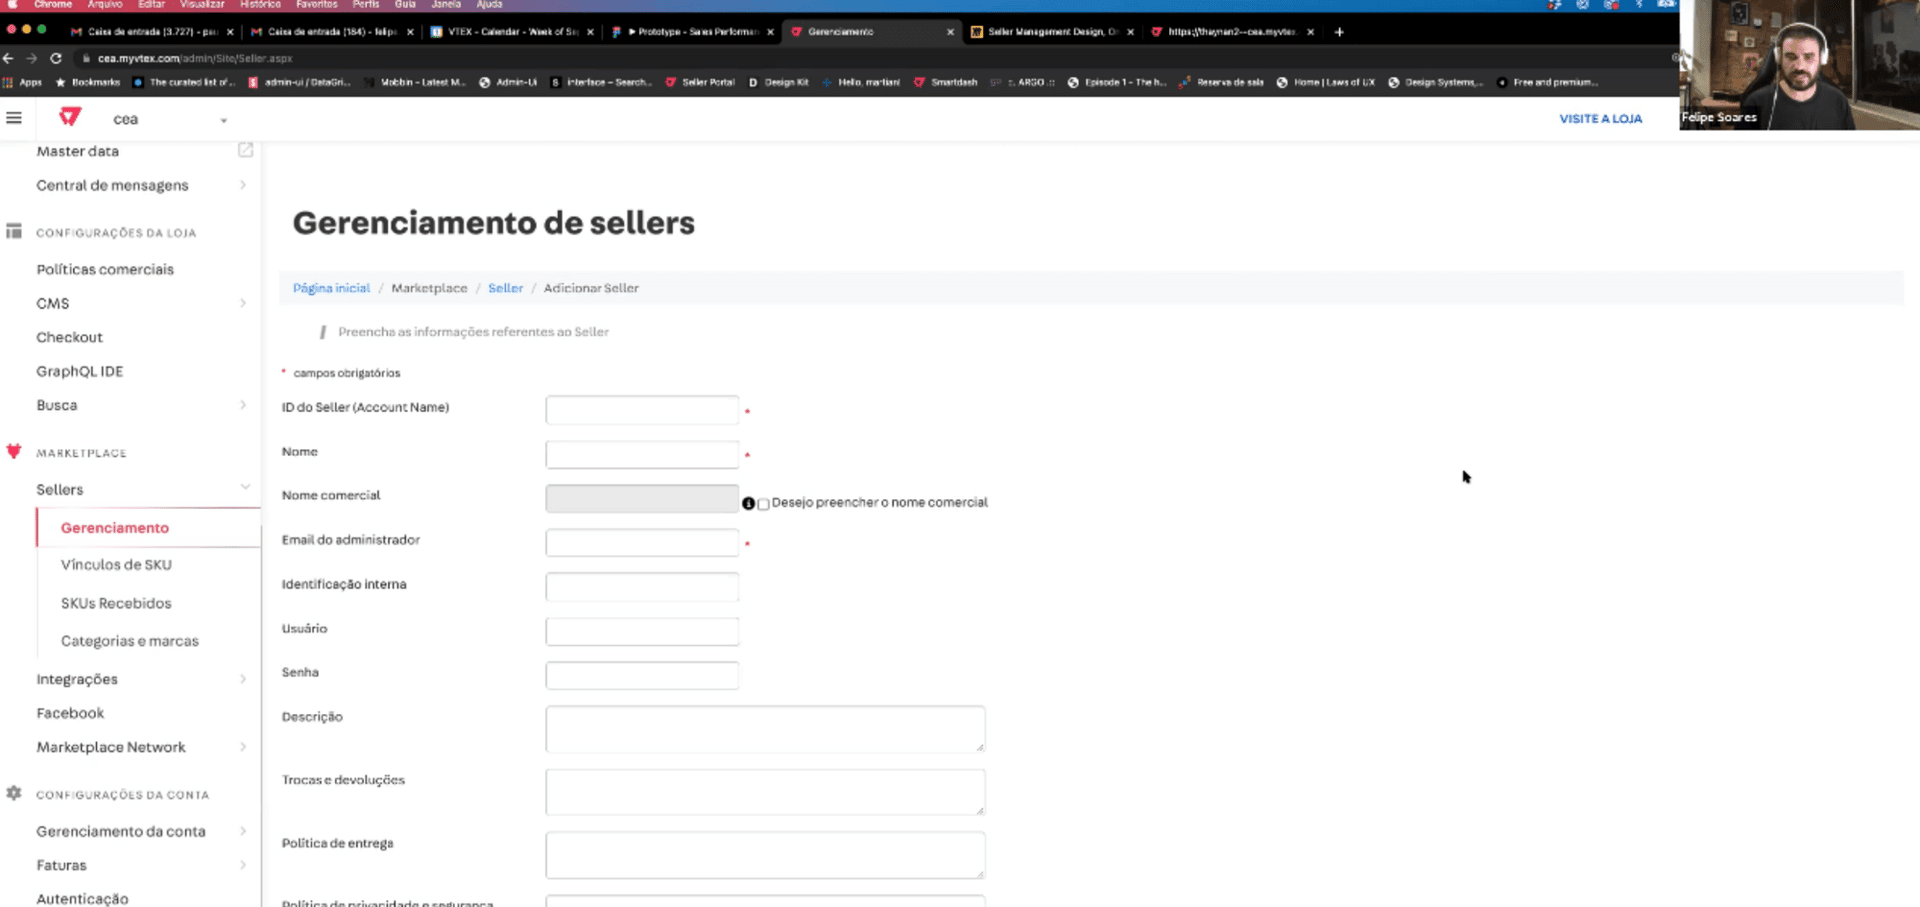Expand the Busca submenu
Screen dimensions: 1920x907
tap(243, 405)
